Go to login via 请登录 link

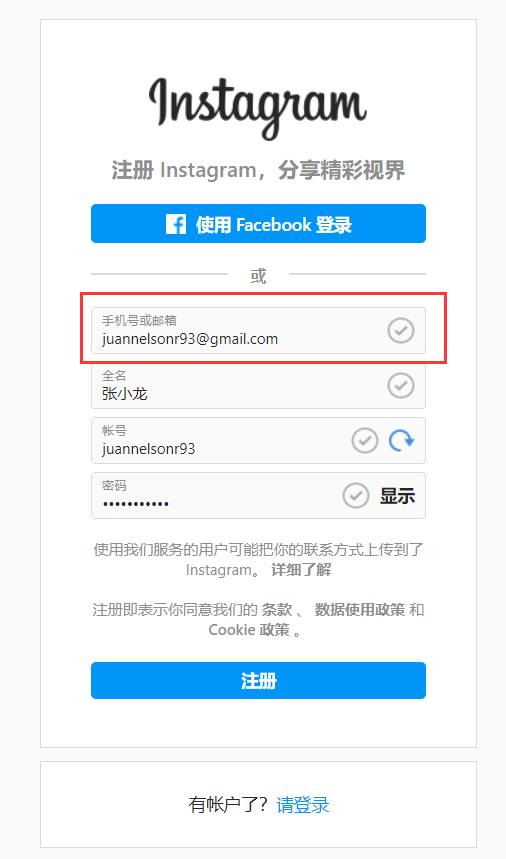(303, 805)
